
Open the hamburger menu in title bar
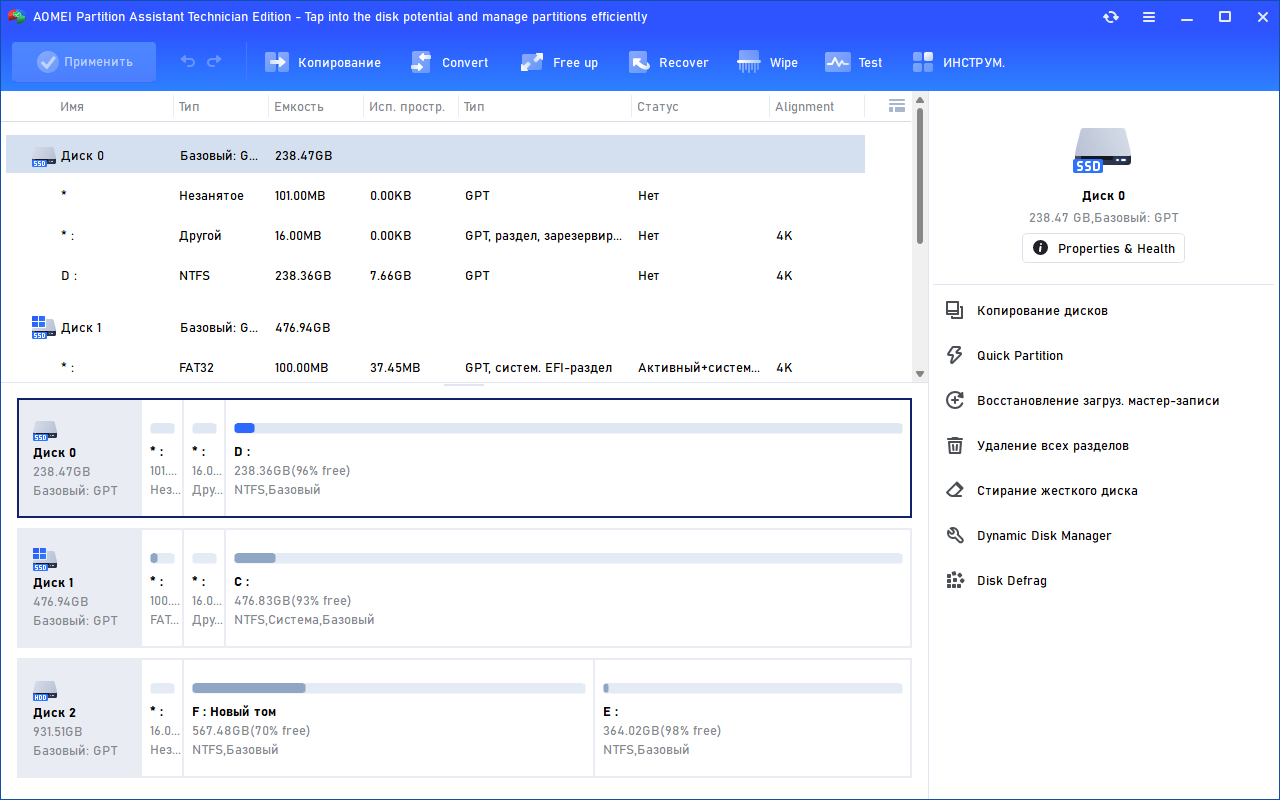click(1149, 17)
